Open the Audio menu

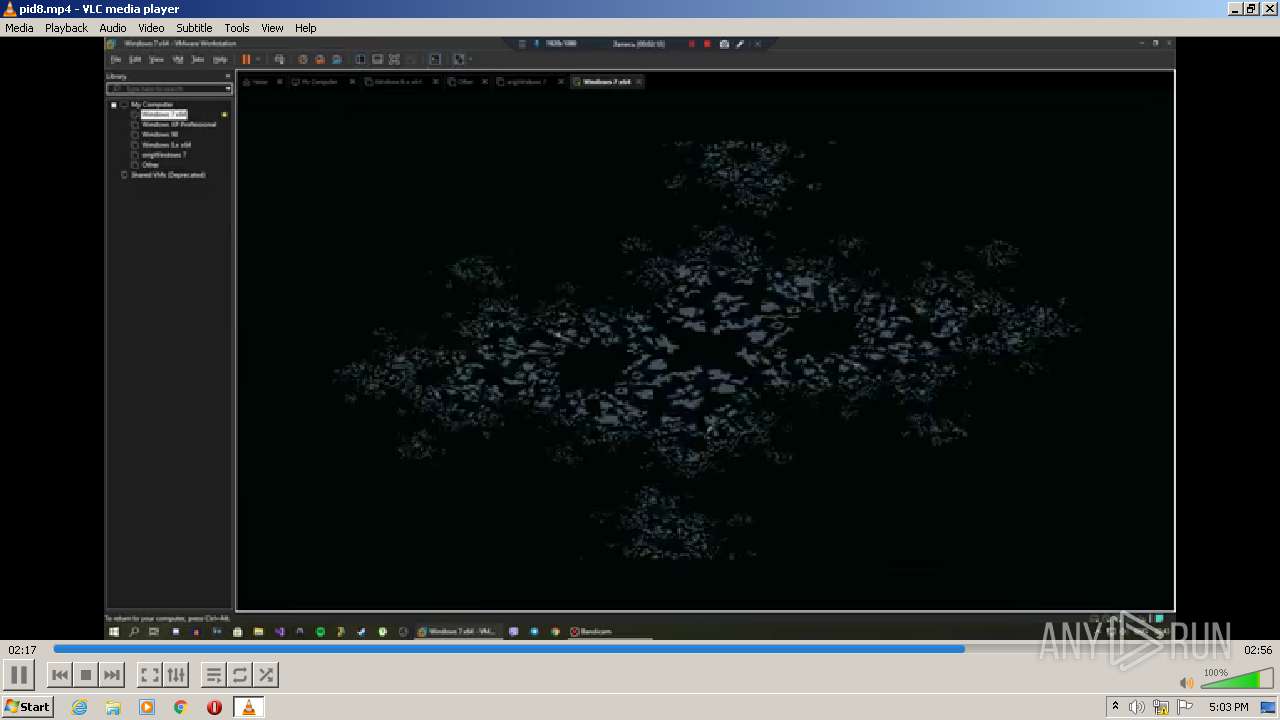click(113, 28)
